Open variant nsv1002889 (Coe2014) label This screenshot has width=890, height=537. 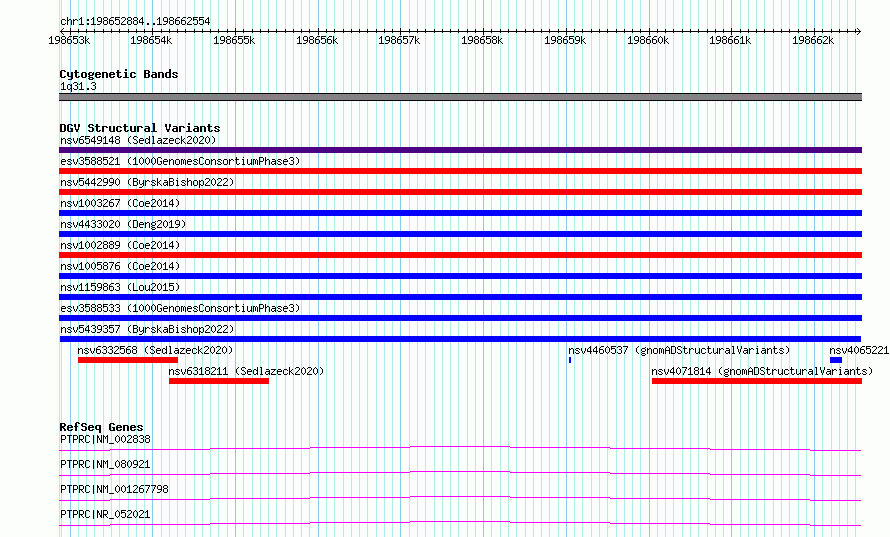pos(120,245)
